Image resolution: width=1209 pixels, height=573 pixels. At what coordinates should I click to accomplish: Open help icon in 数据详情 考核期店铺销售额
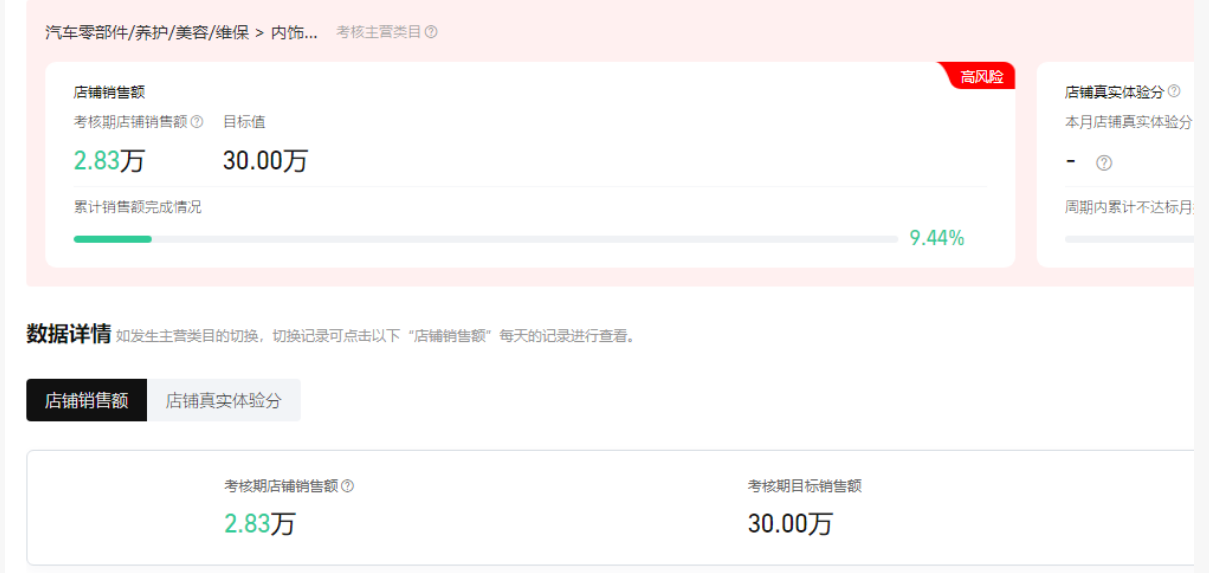pos(348,486)
